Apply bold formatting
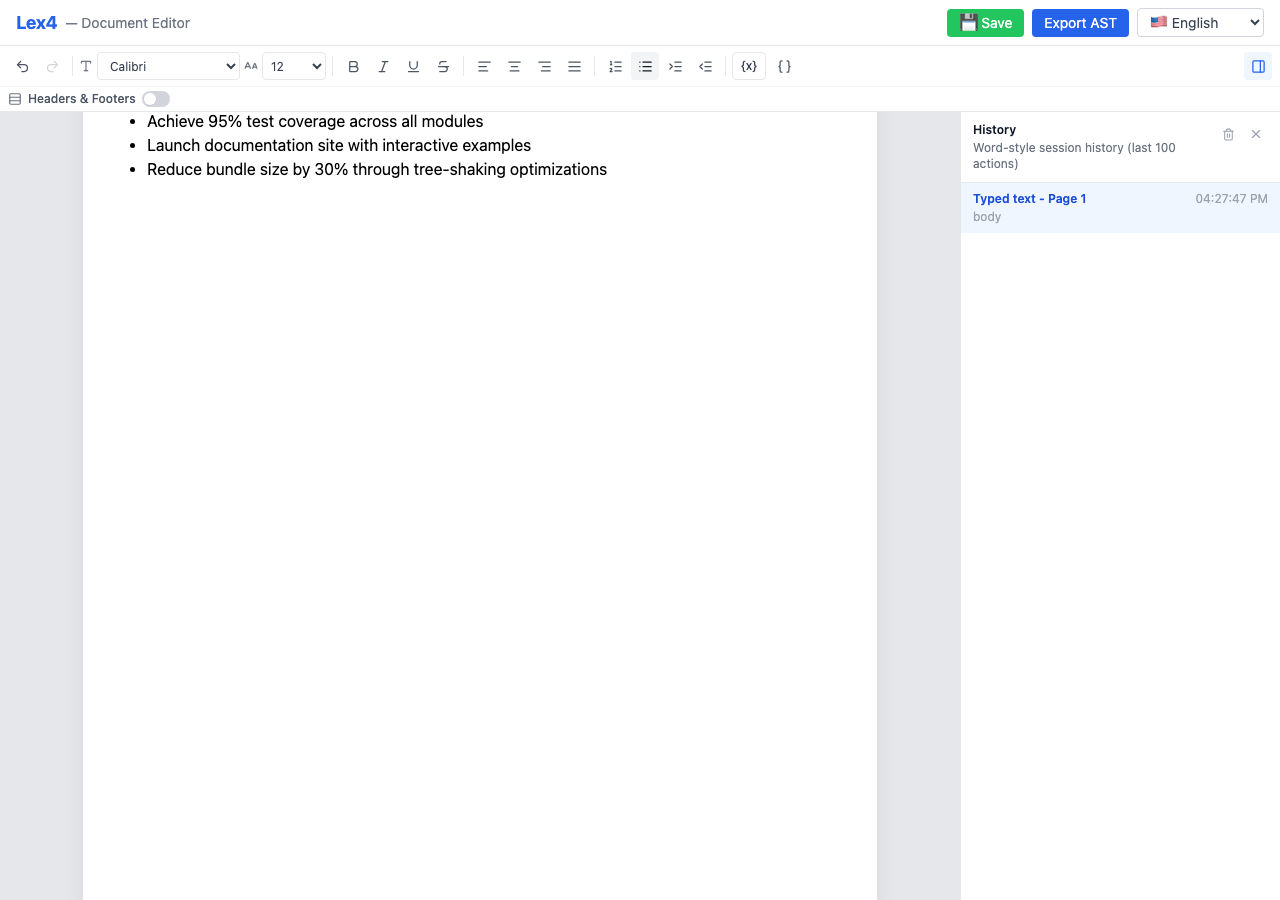 [353, 66]
